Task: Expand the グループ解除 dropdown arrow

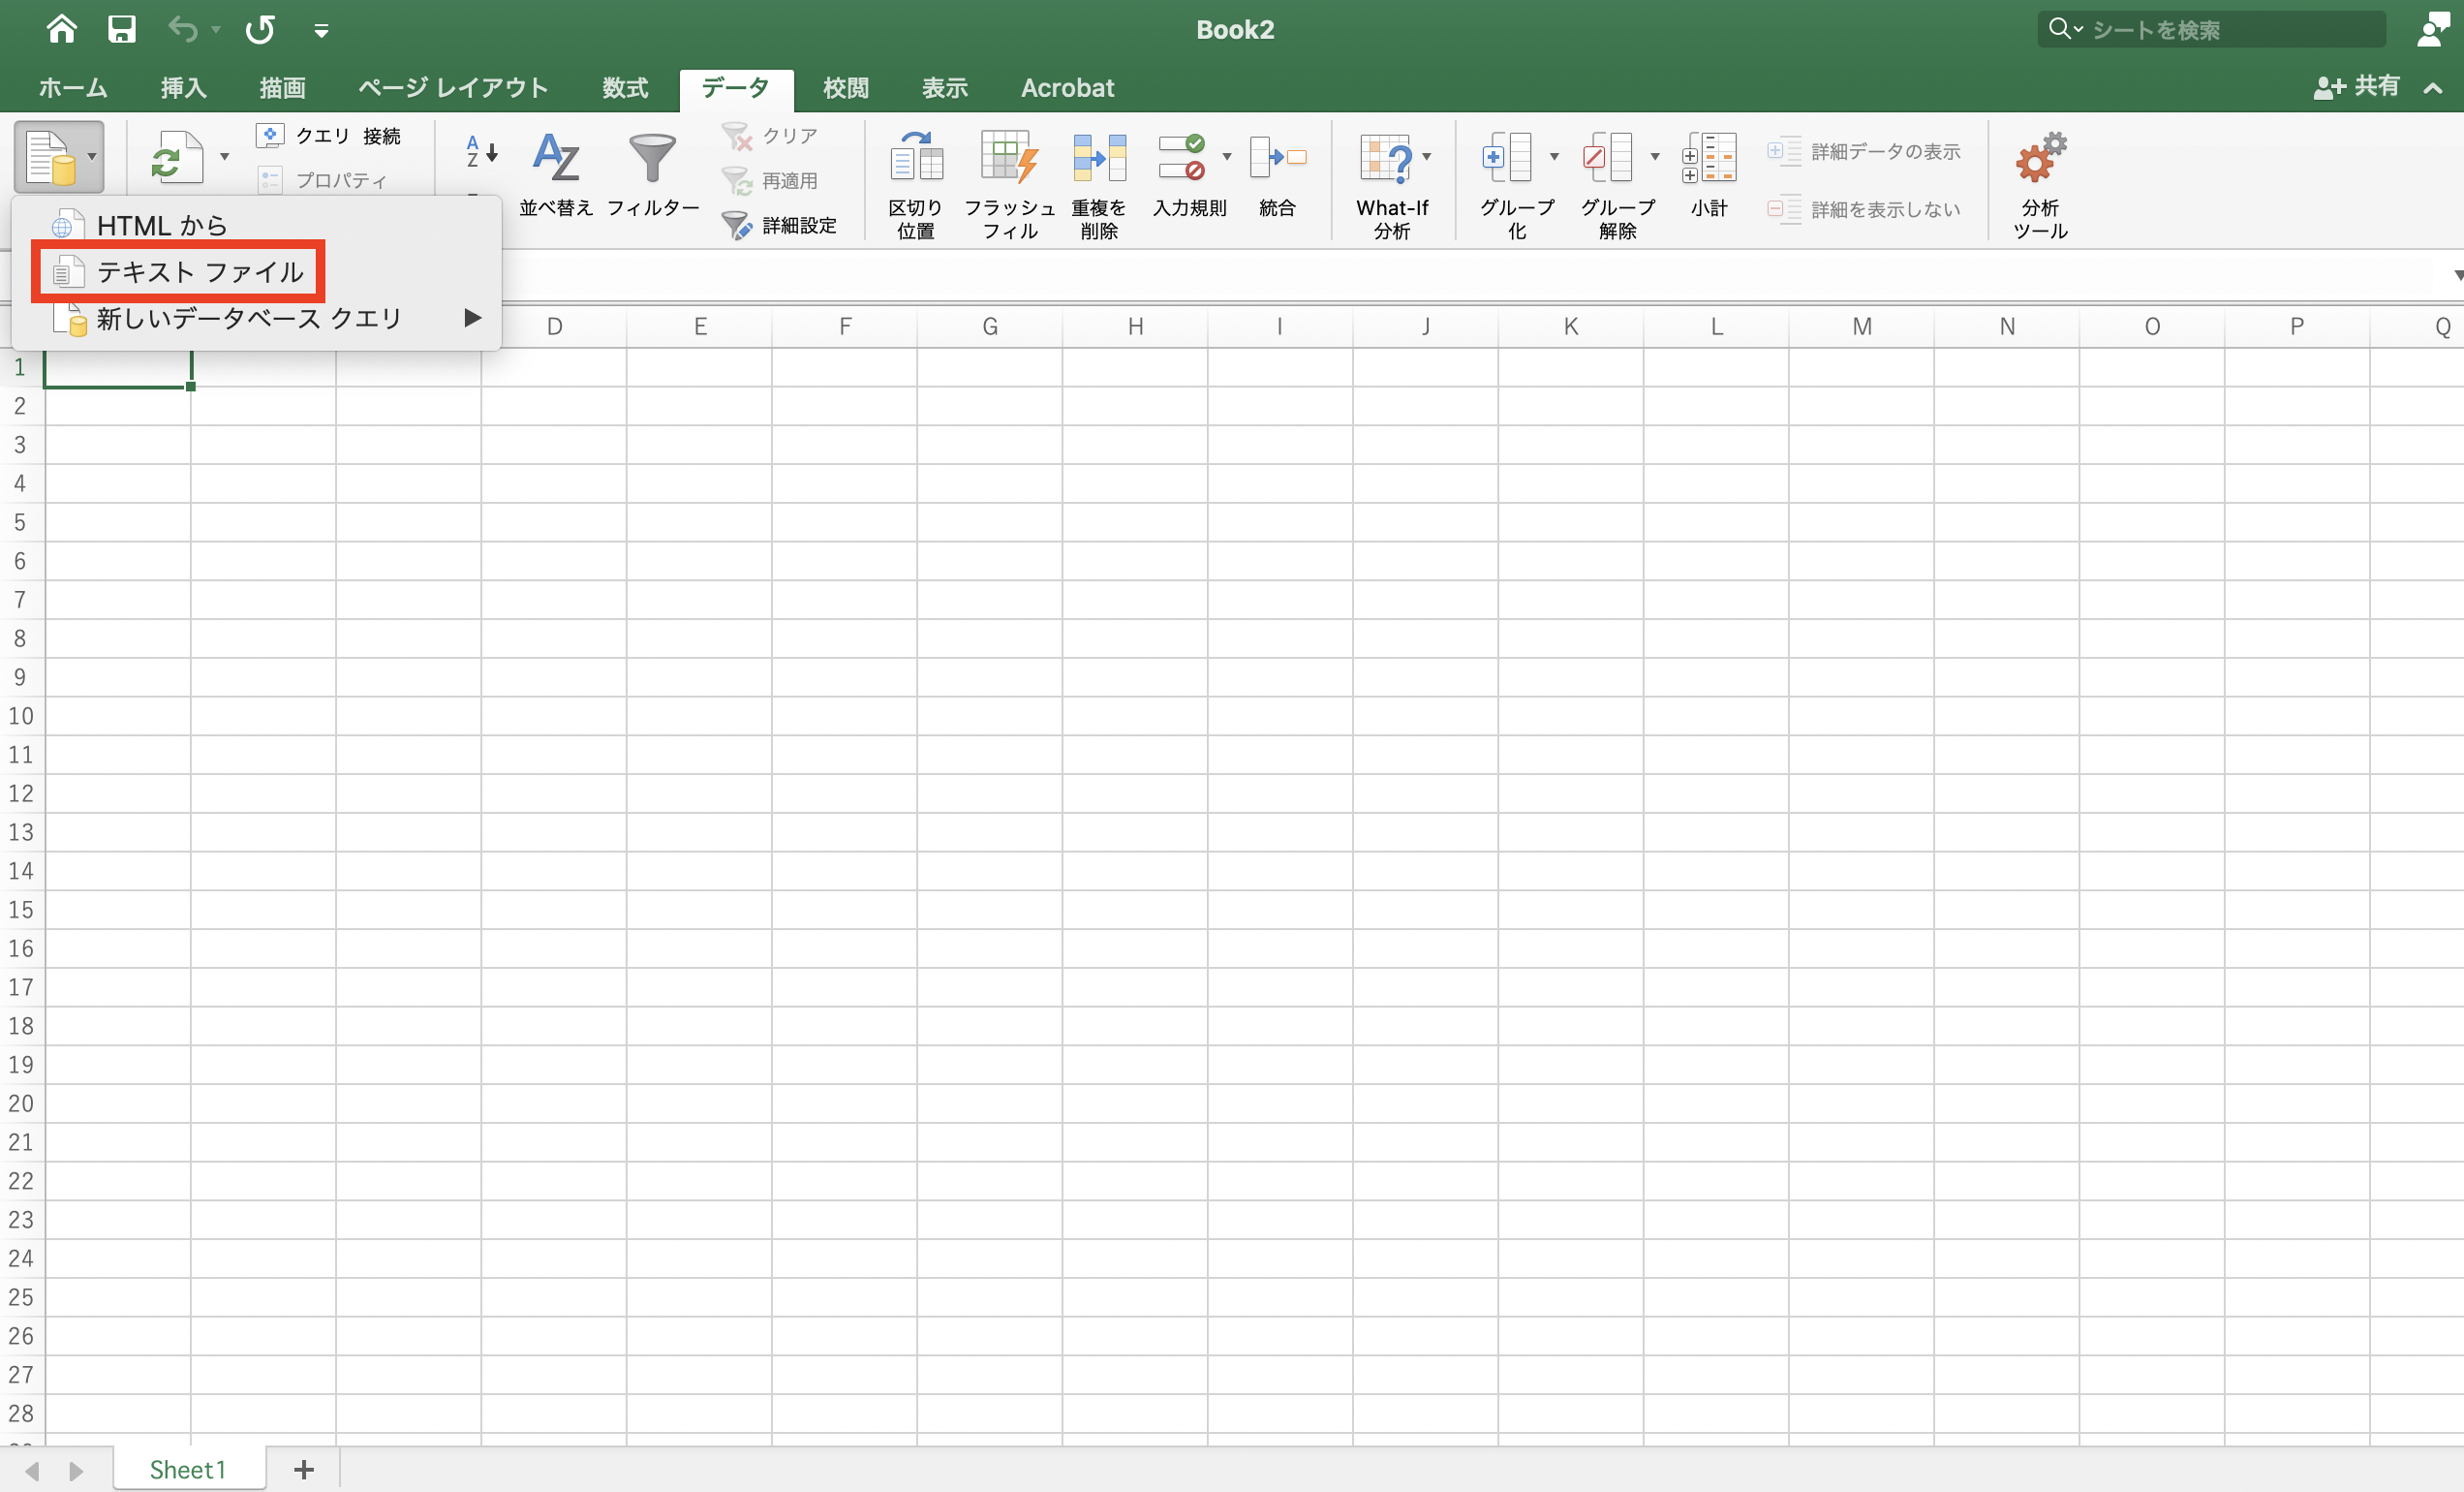Action: coord(1655,157)
